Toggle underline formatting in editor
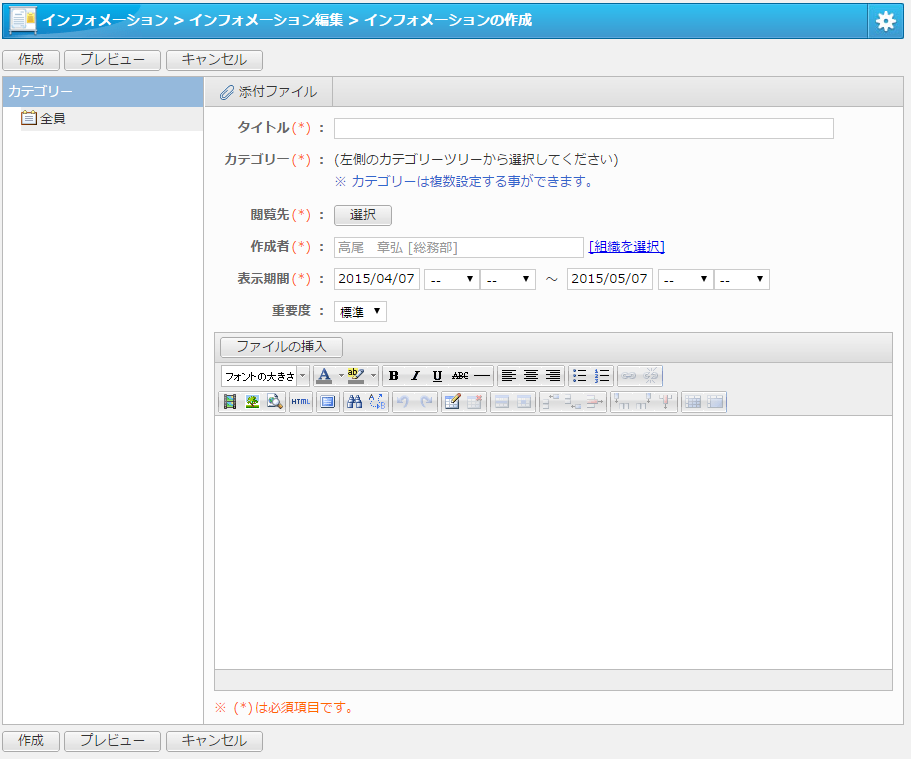This screenshot has width=911, height=759. (437, 376)
